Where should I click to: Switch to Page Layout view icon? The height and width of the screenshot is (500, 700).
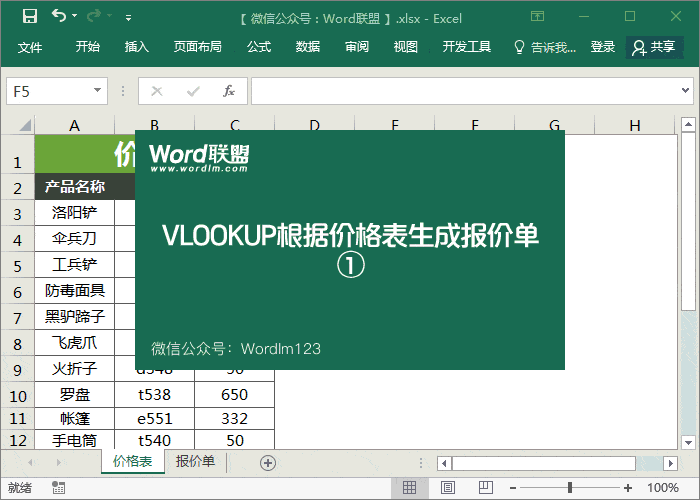tap(448, 488)
